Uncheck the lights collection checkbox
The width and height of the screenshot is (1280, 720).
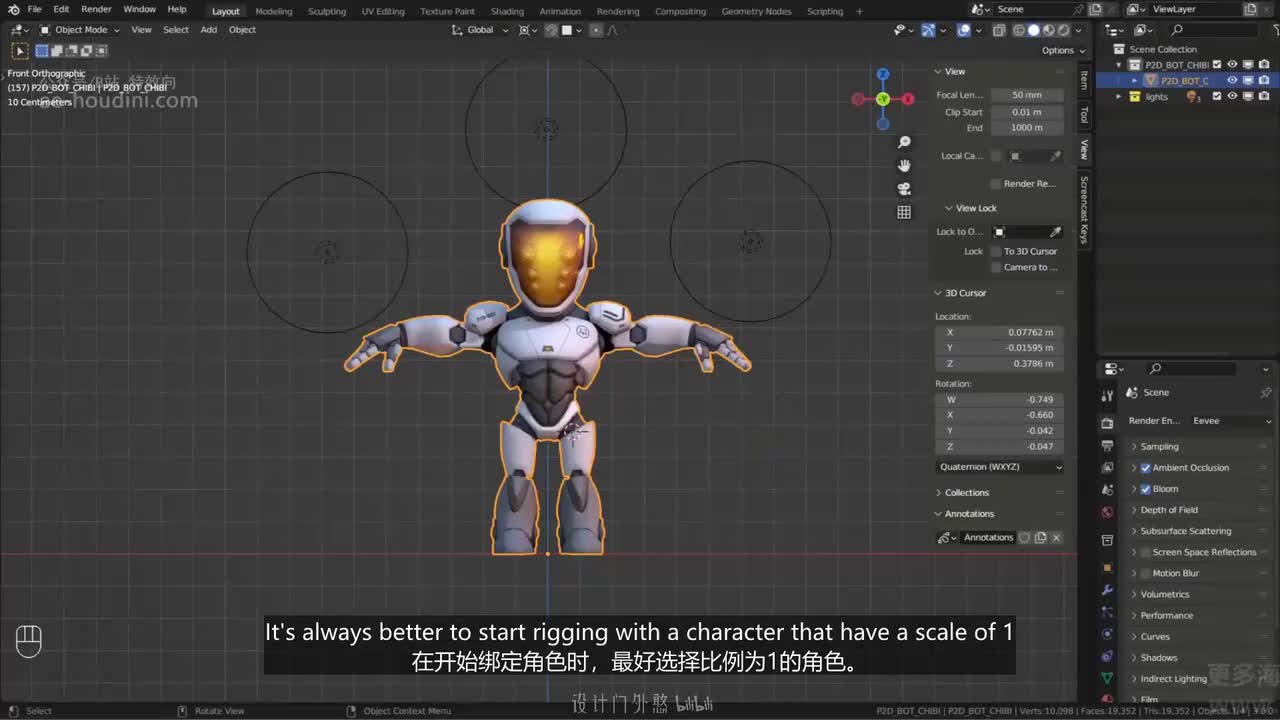[x=1217, y=97]
